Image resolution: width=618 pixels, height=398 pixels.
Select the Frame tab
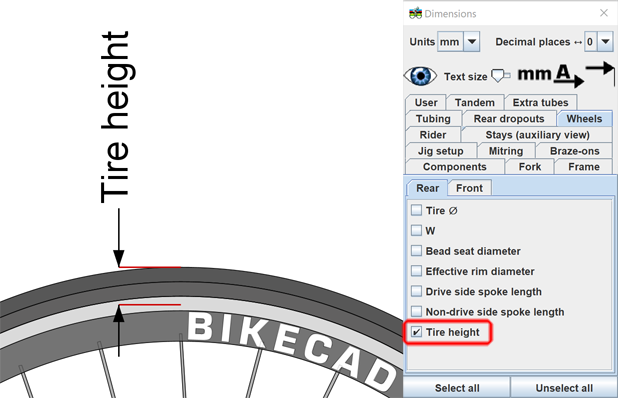click(584, 167)
